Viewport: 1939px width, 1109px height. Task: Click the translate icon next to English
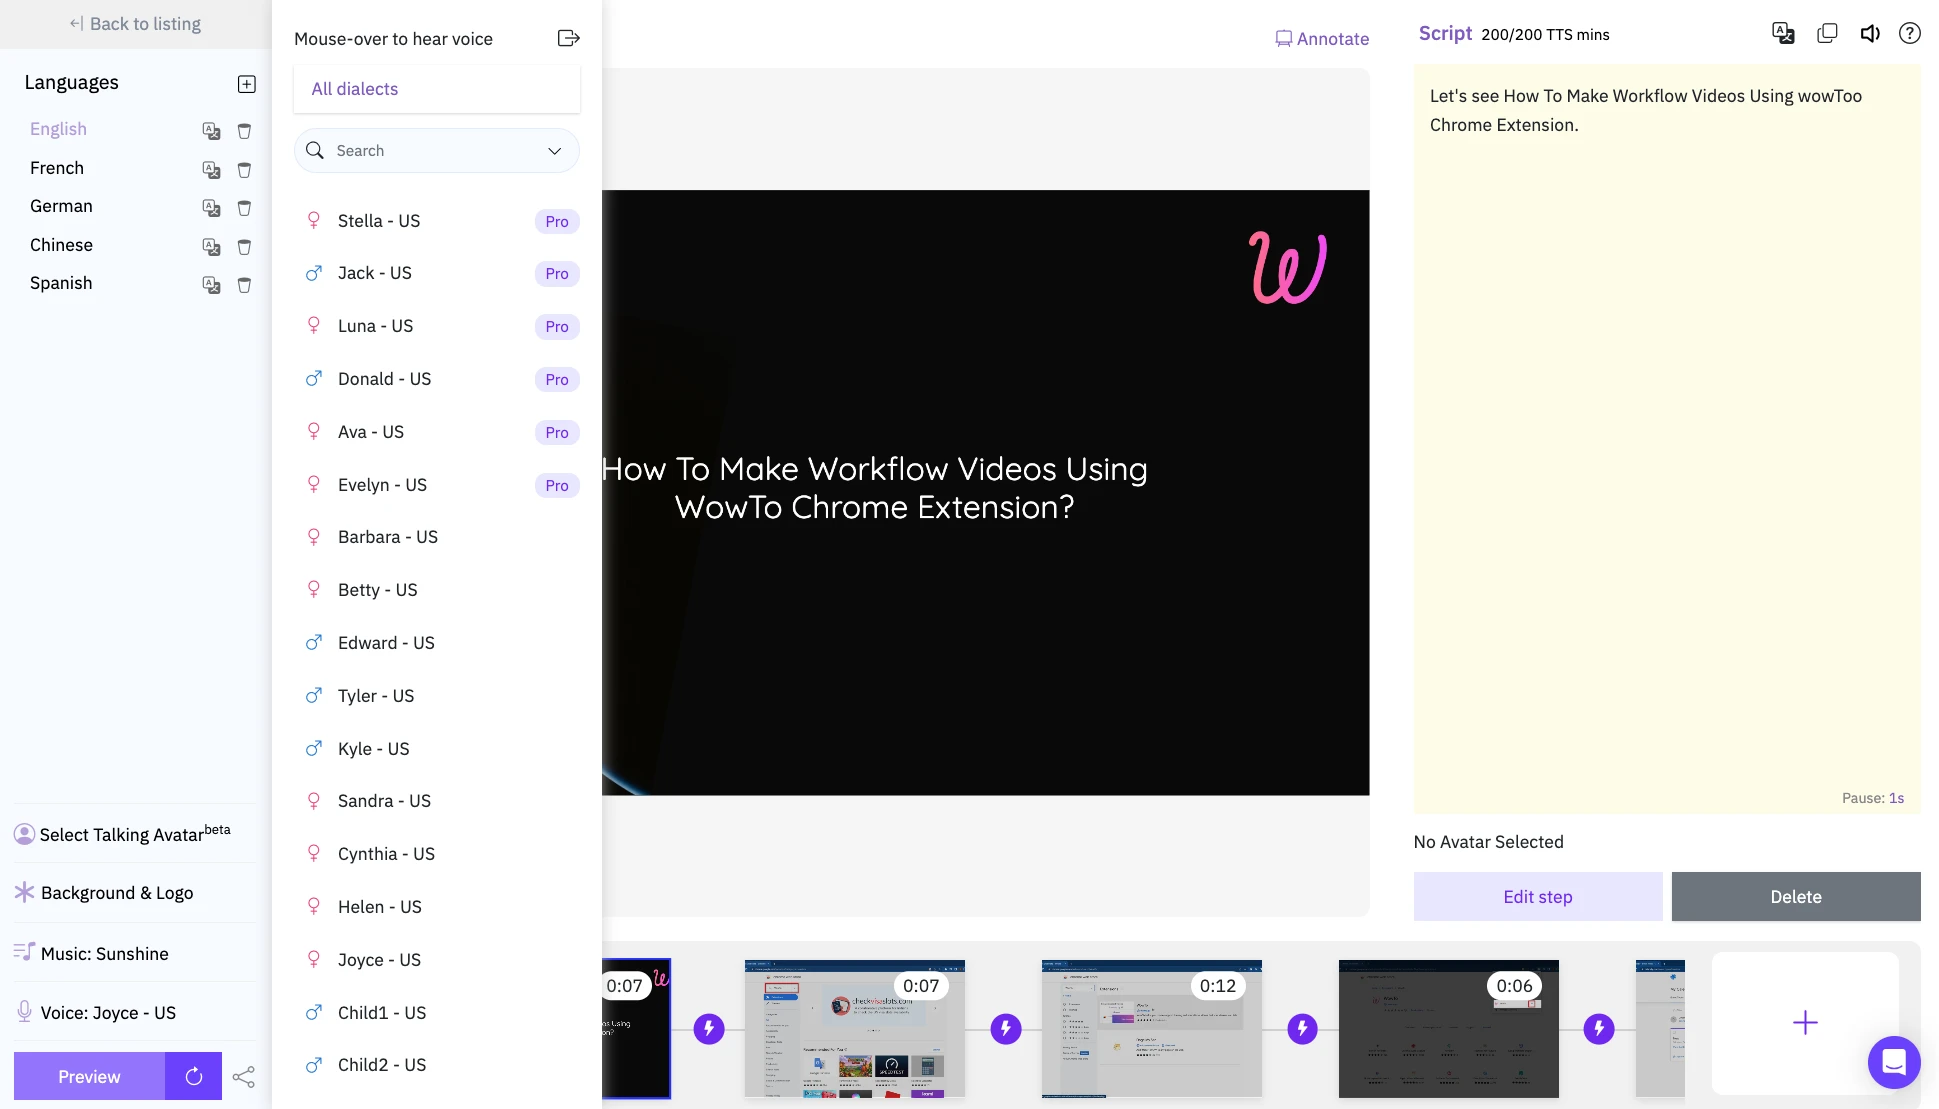211,131
